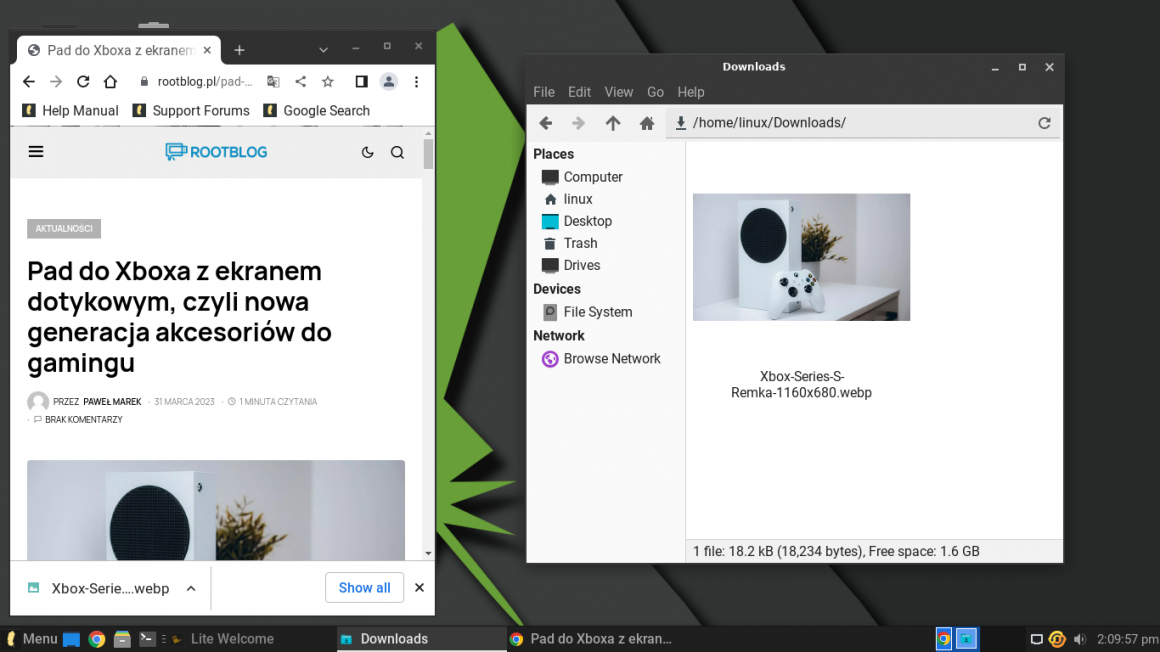Image resolution: width=1160 pixels, height=652 pixels.
Task: Refresh the Downloads folder view
Action: (x=1044, y=122)
